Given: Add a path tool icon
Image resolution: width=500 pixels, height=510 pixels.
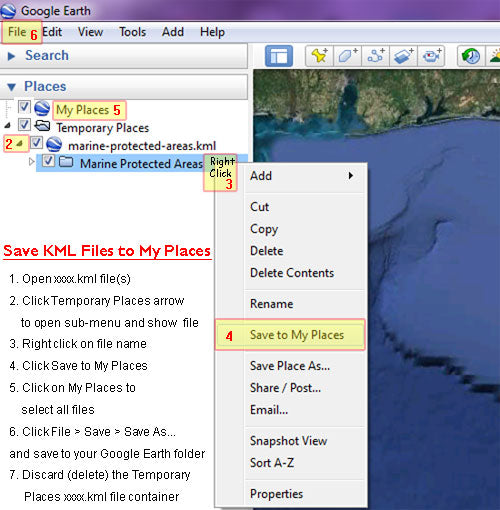Looking at the screenshot, I should click(375, 56).
